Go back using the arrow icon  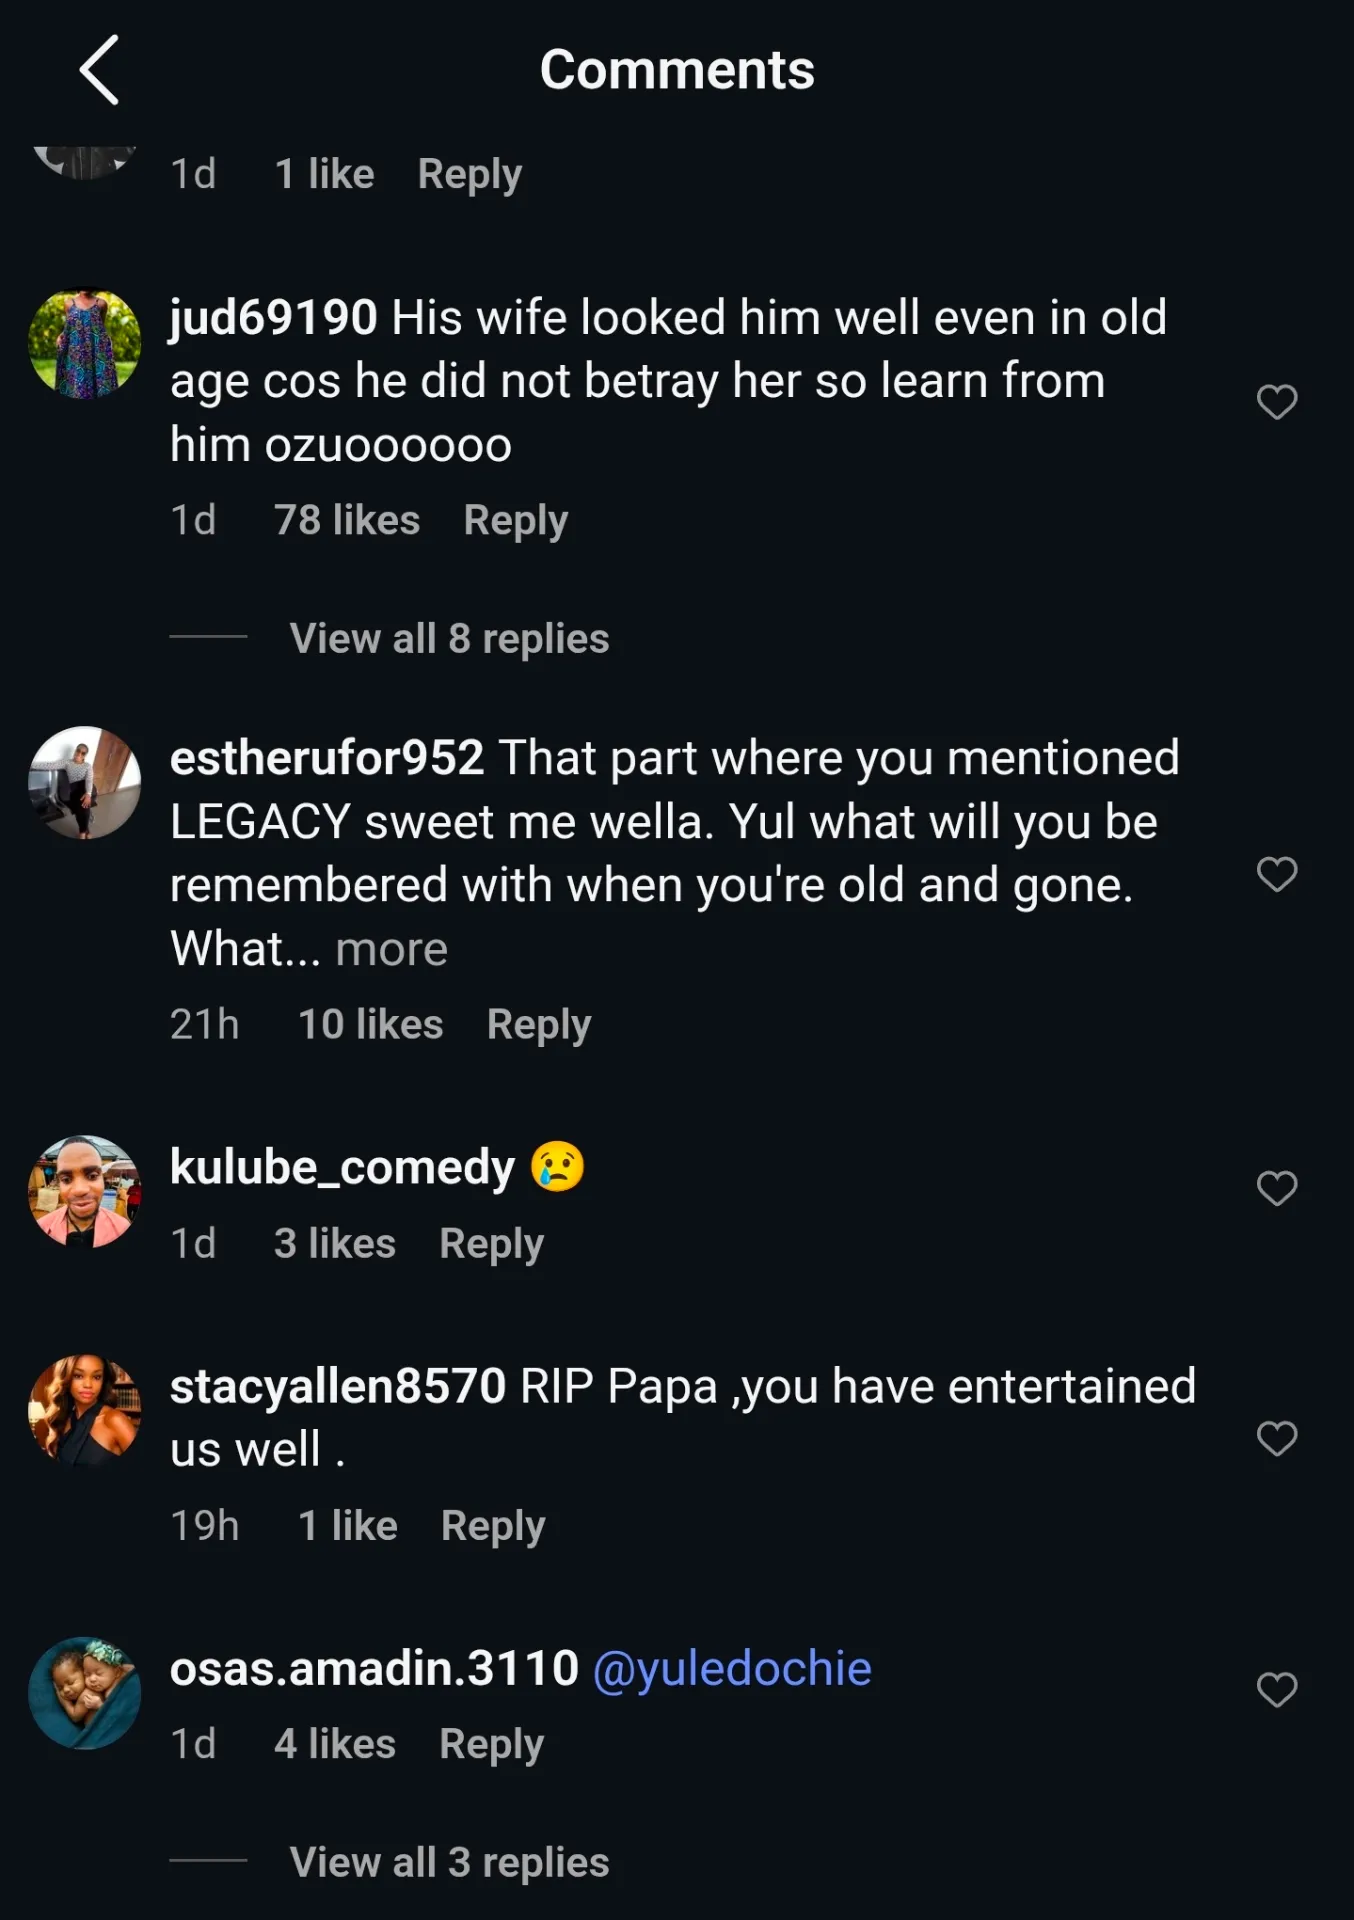[99, 70]
